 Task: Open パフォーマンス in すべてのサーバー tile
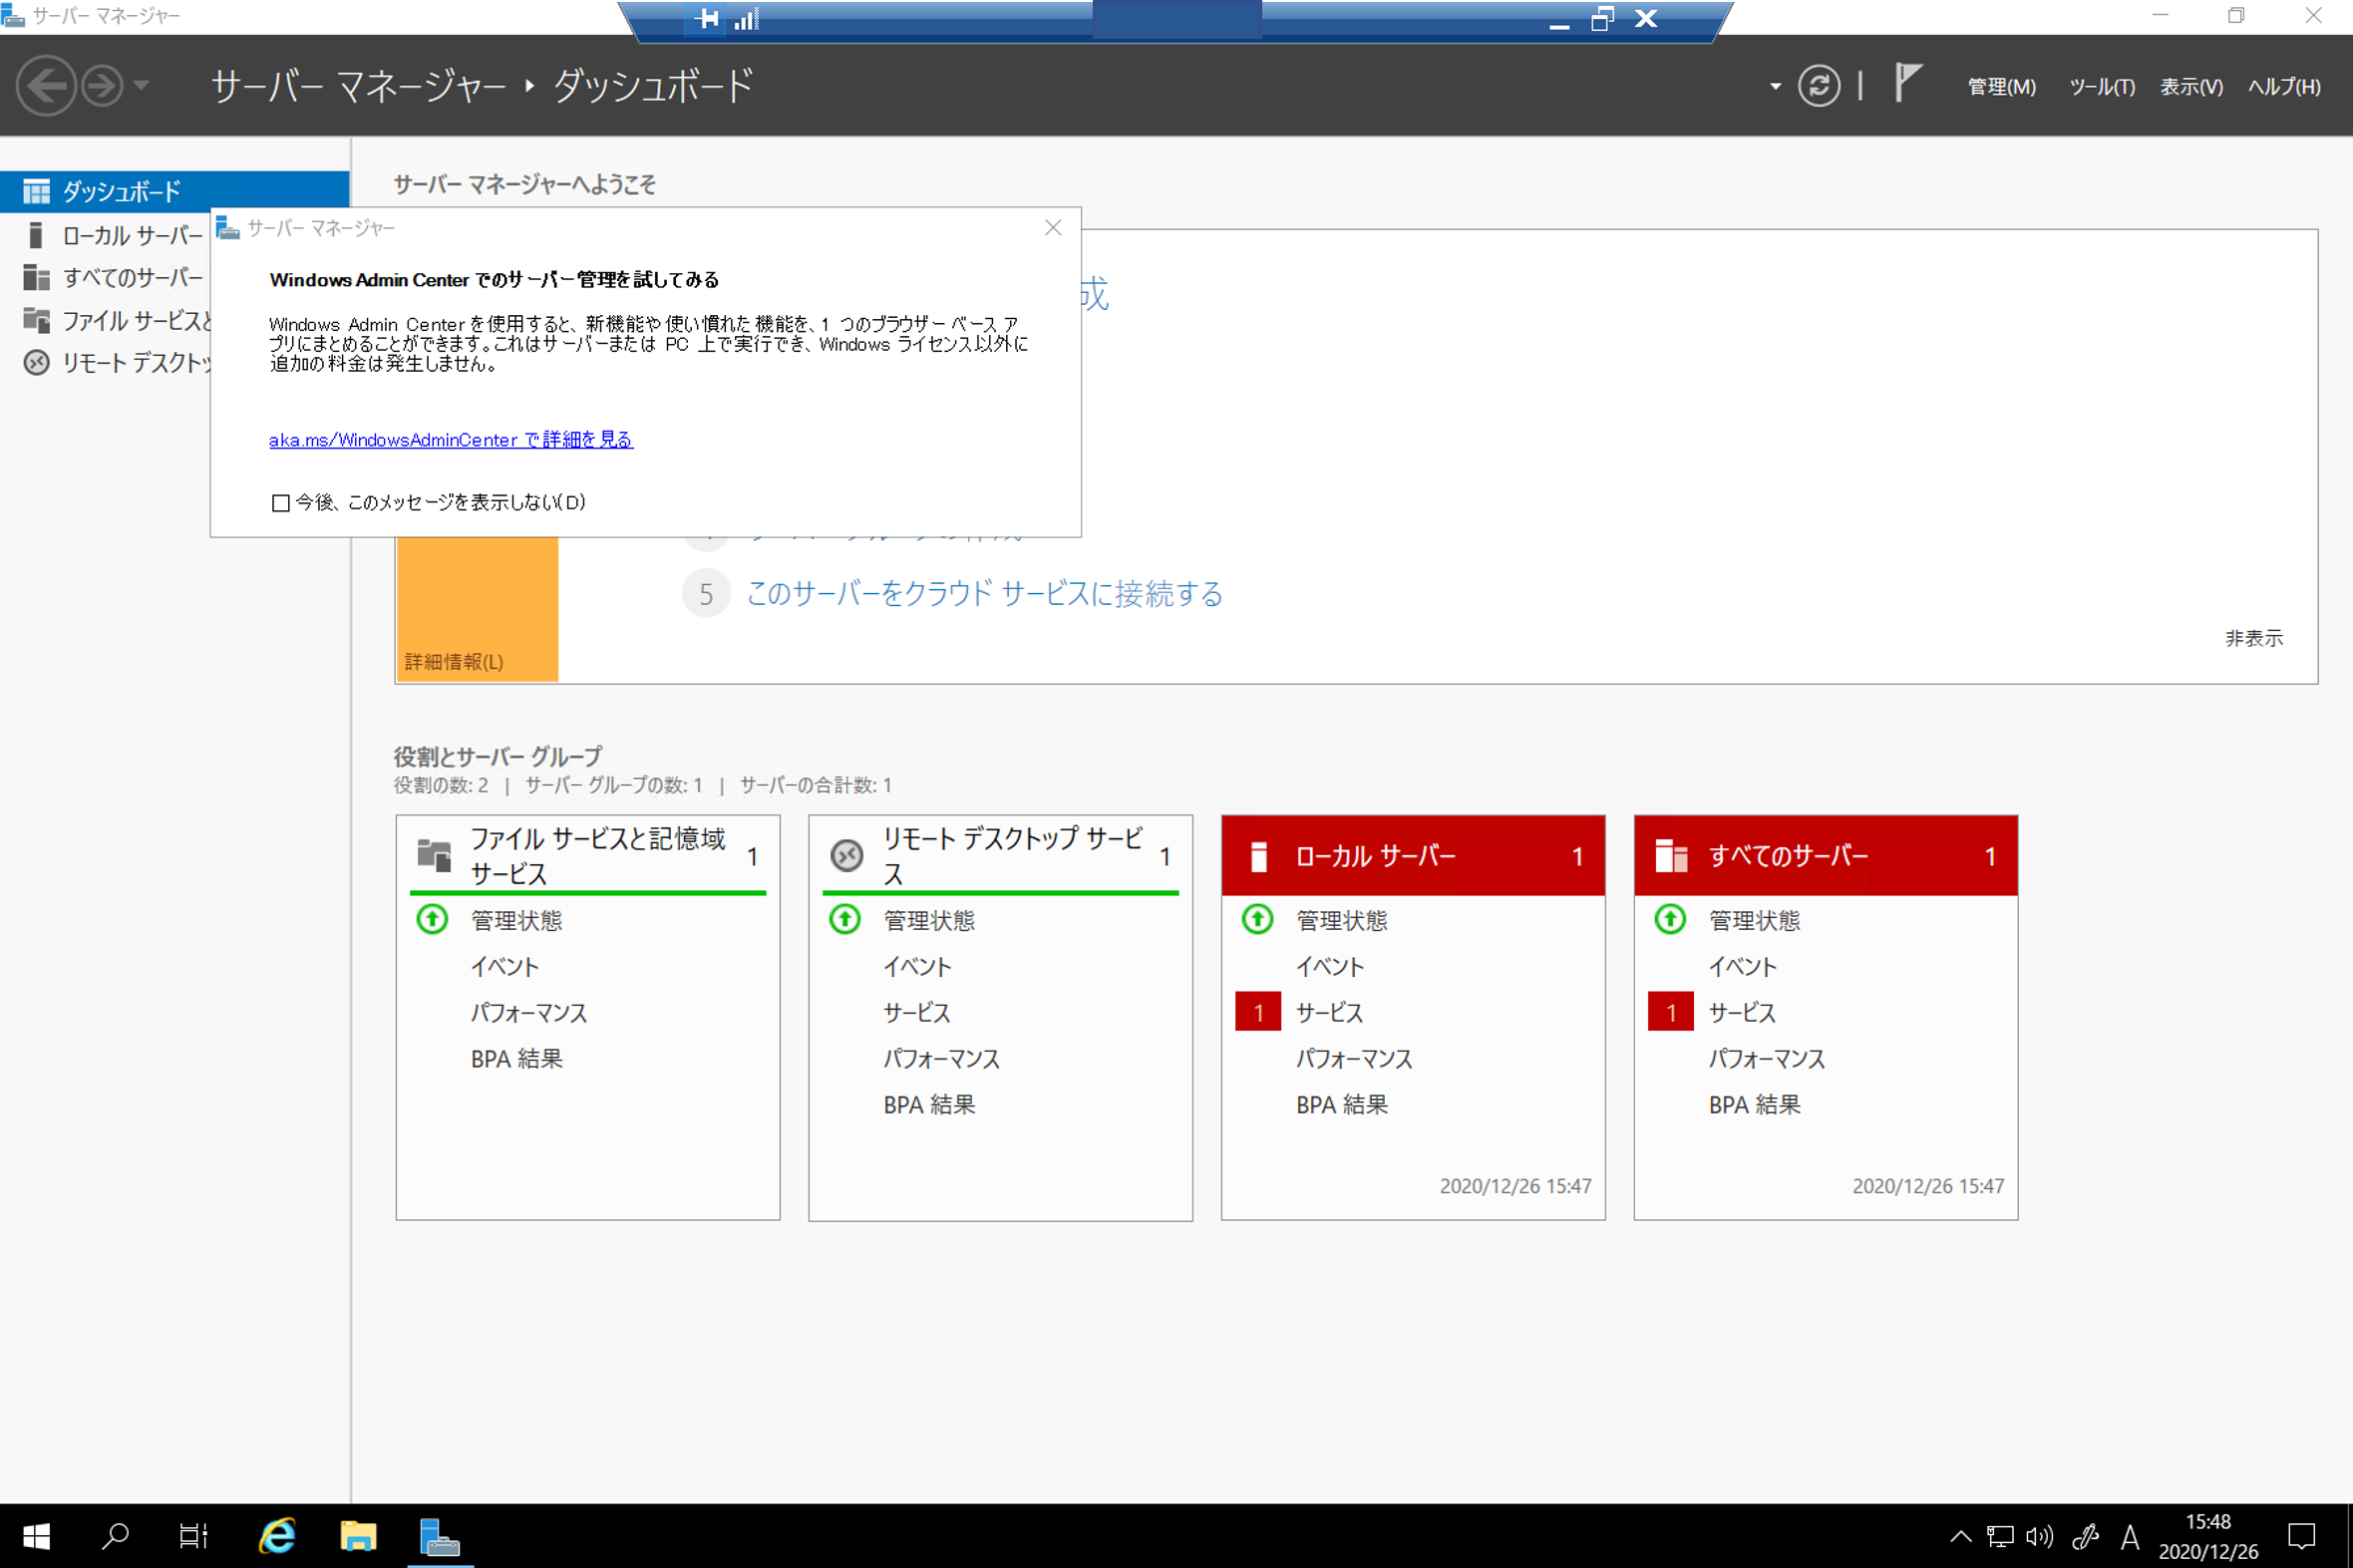(1767, 1058)
